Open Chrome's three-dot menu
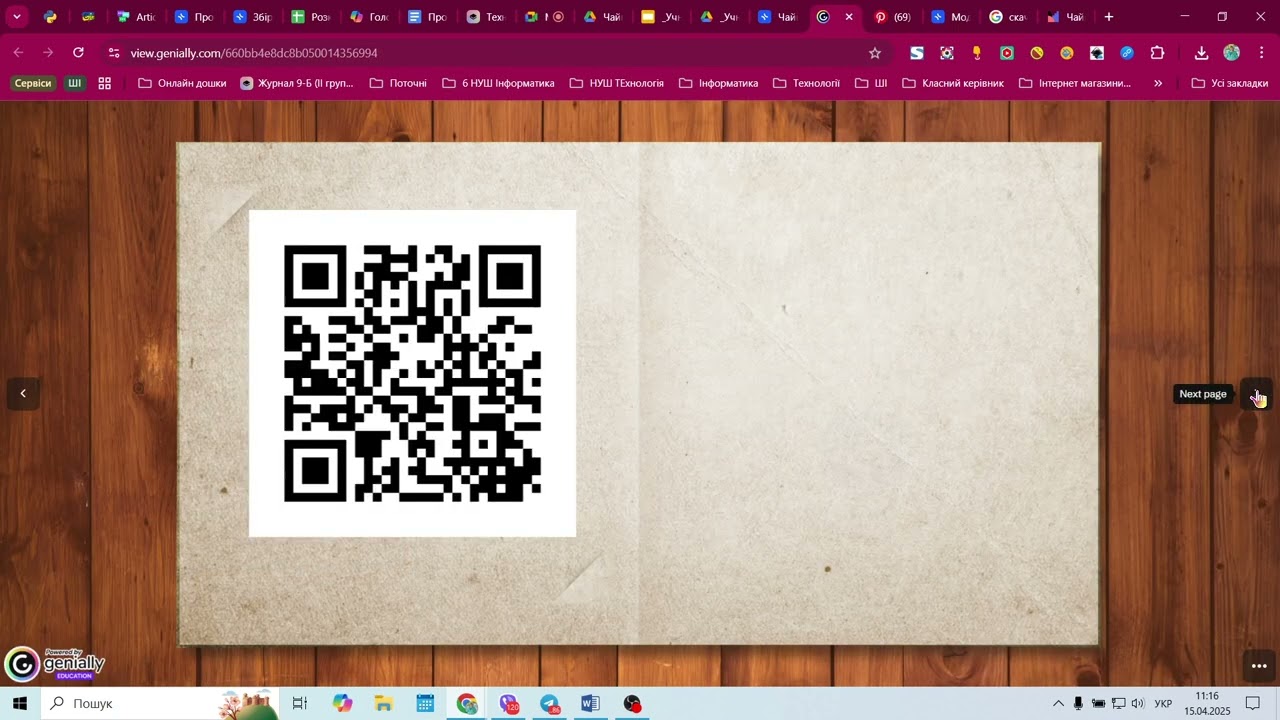The height and width of the screenshot is (720, 1280). point(1261,53)
